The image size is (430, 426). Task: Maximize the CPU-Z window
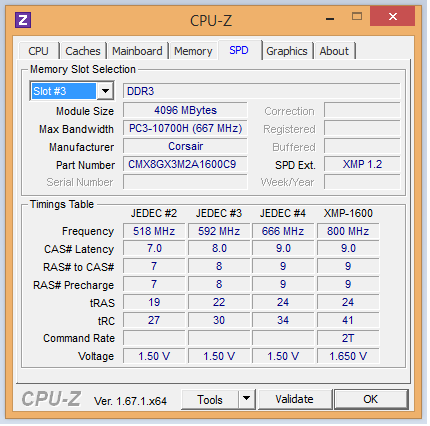(357, 16)
